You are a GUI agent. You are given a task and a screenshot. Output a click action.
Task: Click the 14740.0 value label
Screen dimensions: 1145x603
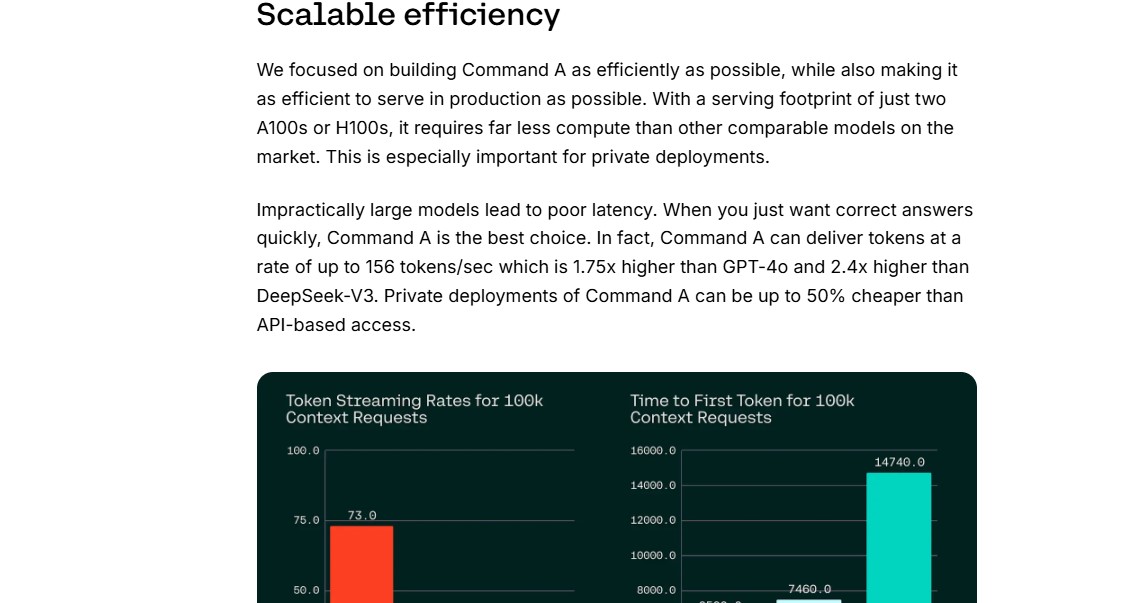tap(899, 462)
